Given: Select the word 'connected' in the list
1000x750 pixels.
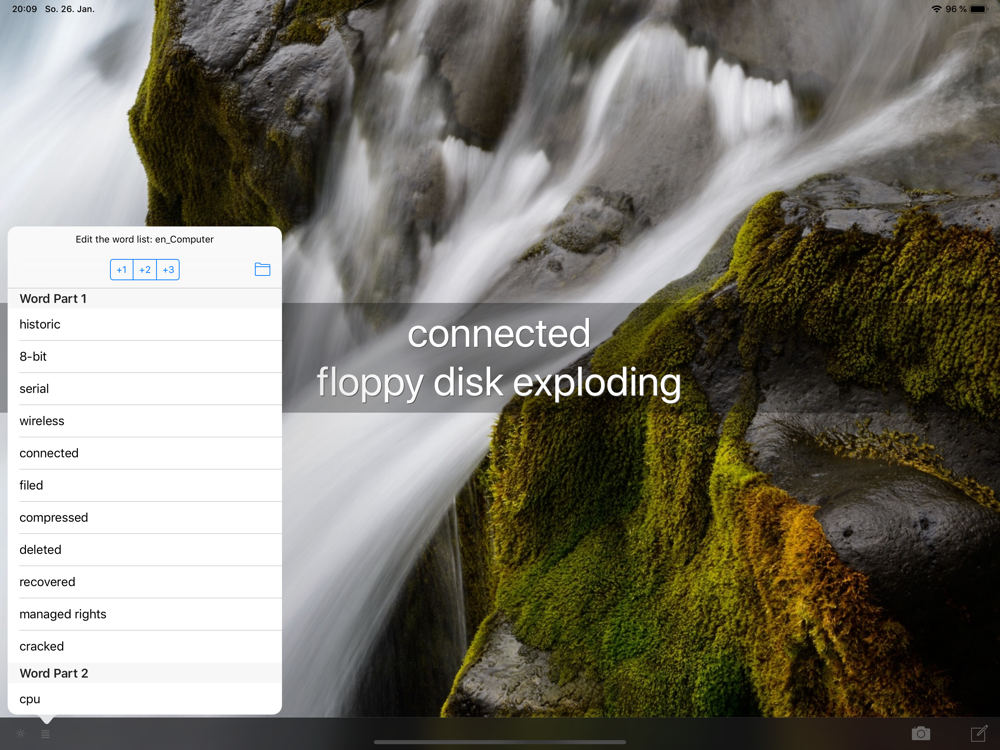Looking at the screenshot, I should pos(145,453).
